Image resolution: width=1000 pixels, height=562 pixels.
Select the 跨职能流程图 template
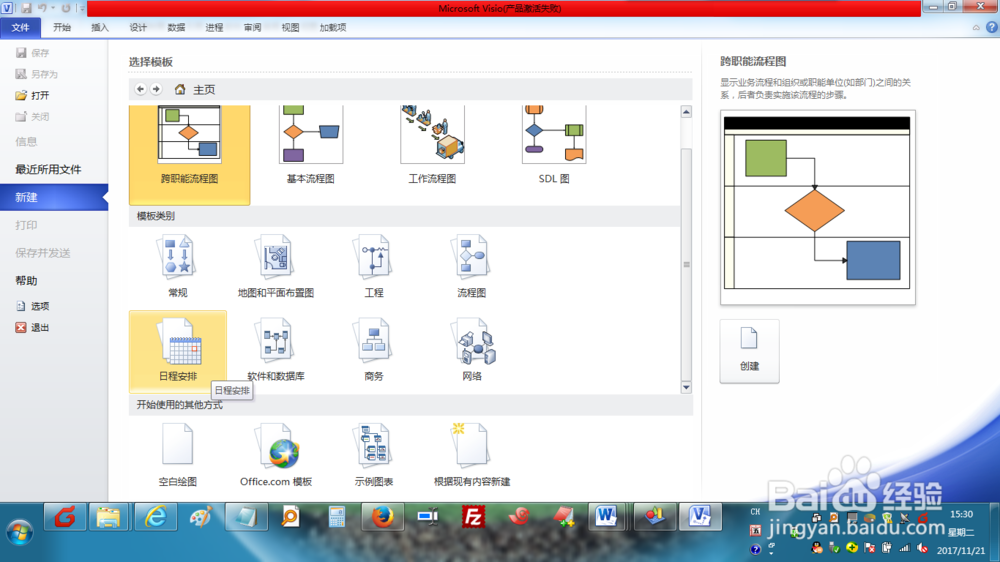[x=189, y=154]
